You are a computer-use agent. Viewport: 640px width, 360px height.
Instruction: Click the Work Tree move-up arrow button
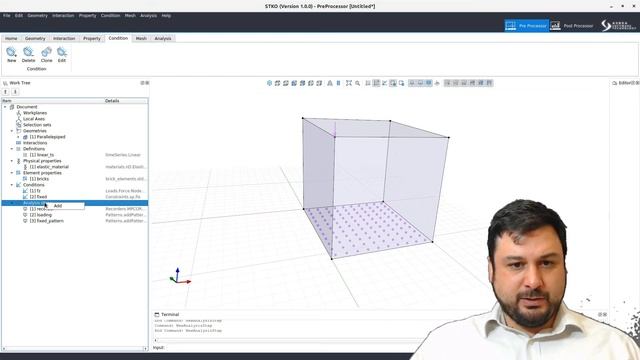pyautogui.click(x=6, y=92)
